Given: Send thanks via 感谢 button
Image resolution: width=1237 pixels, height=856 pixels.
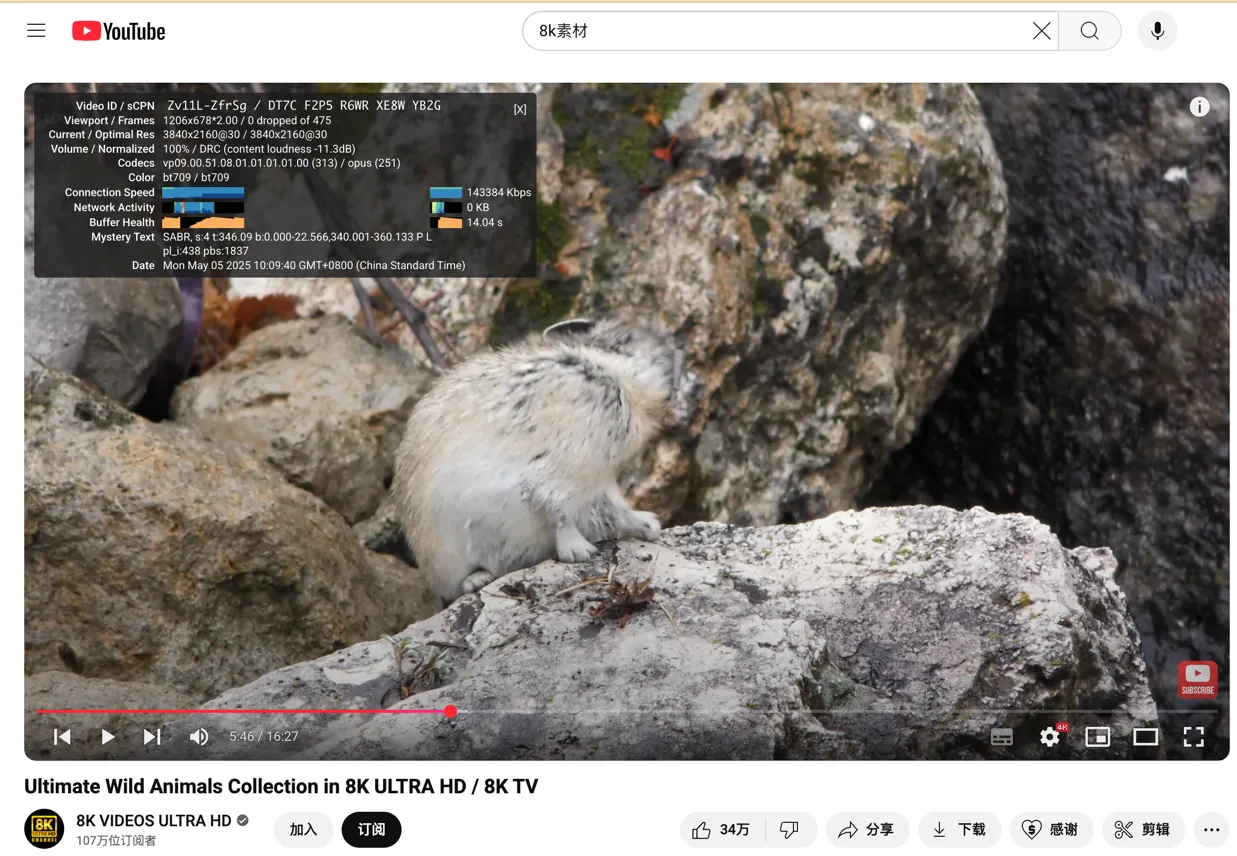Looking at the screenshot, I should point(1051,830).
